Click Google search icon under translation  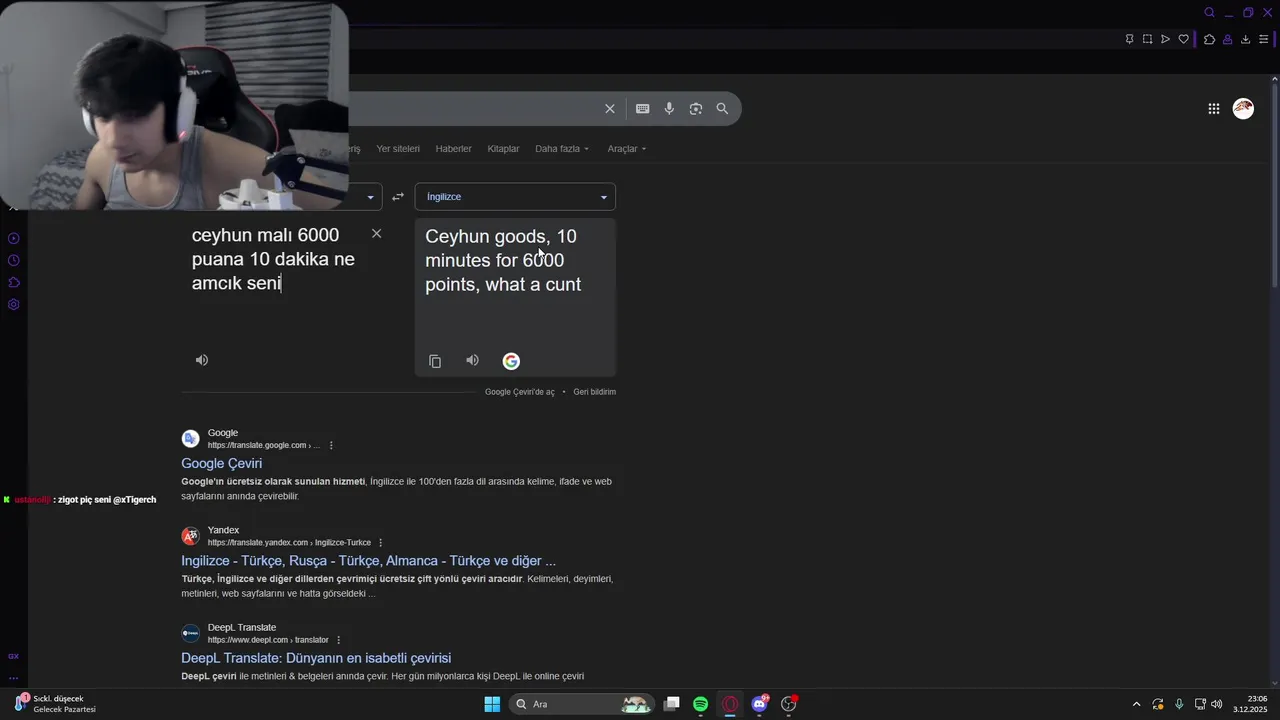coord(511,361)
